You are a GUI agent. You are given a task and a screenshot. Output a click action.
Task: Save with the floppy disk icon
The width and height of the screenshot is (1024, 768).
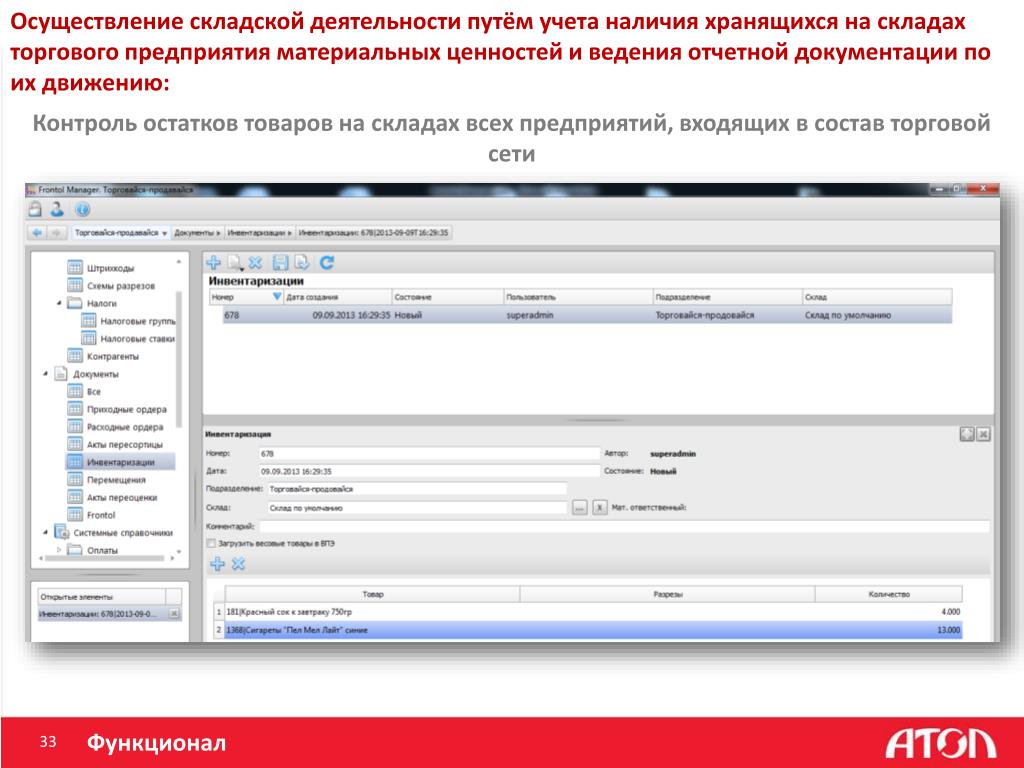pos(280,263)
